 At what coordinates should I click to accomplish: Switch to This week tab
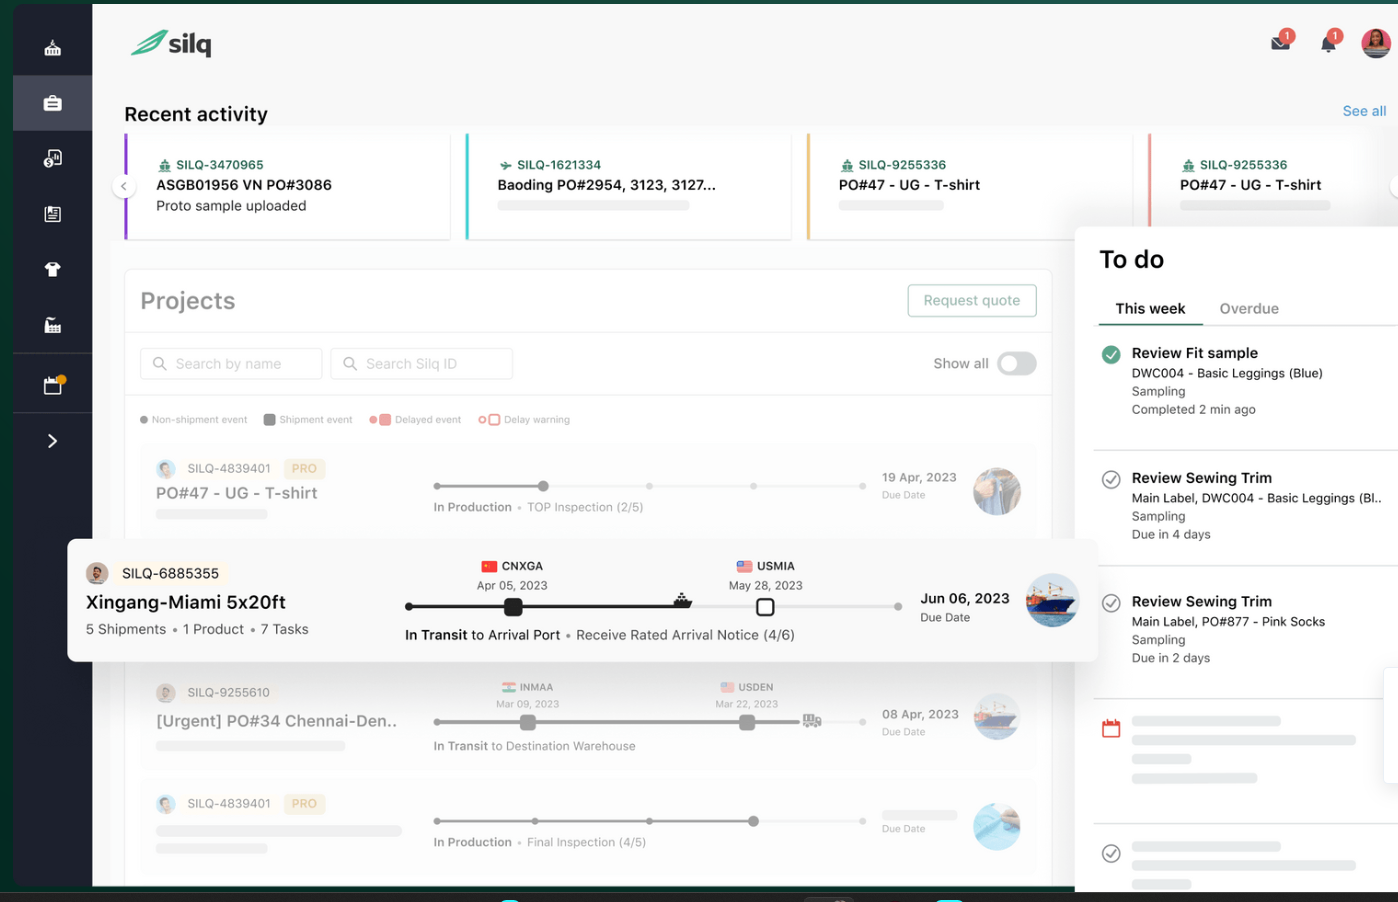pyautogui.click(x=1150, y=309)
